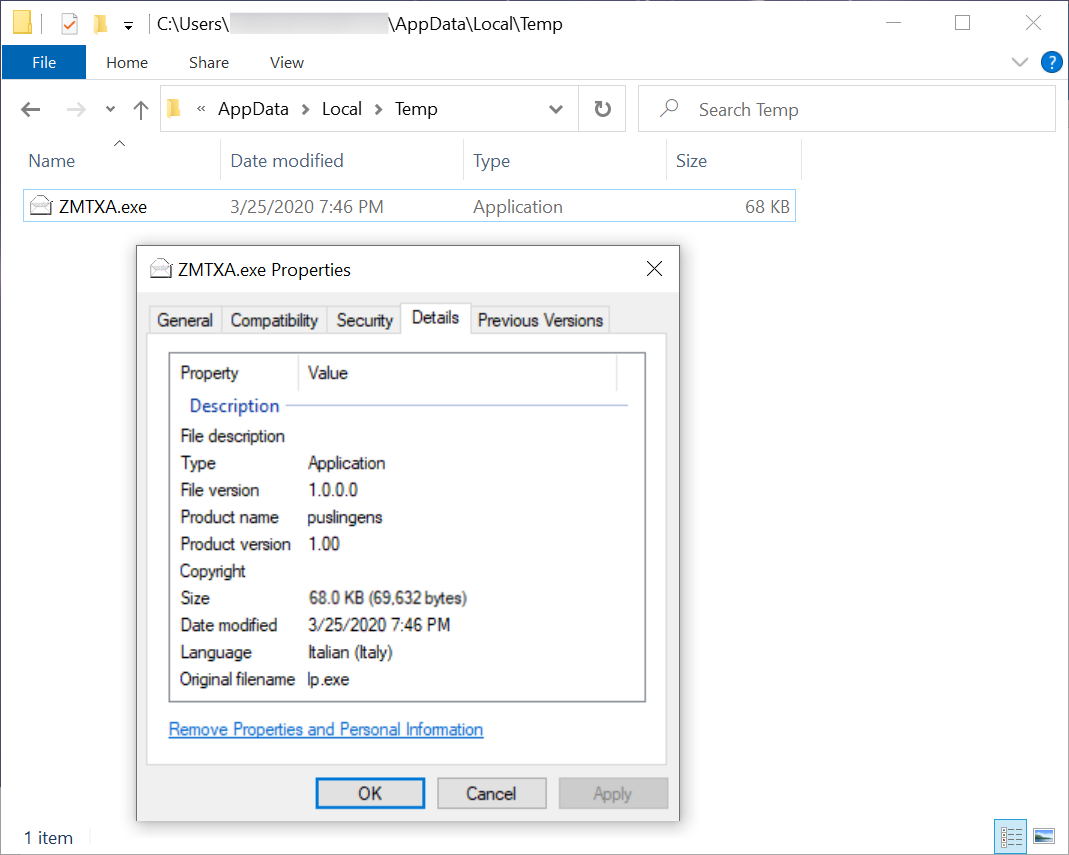This screenshot has height=855, width=1069.
Task: Click Remove Properties and Personal Information
Action: [325, 729]
